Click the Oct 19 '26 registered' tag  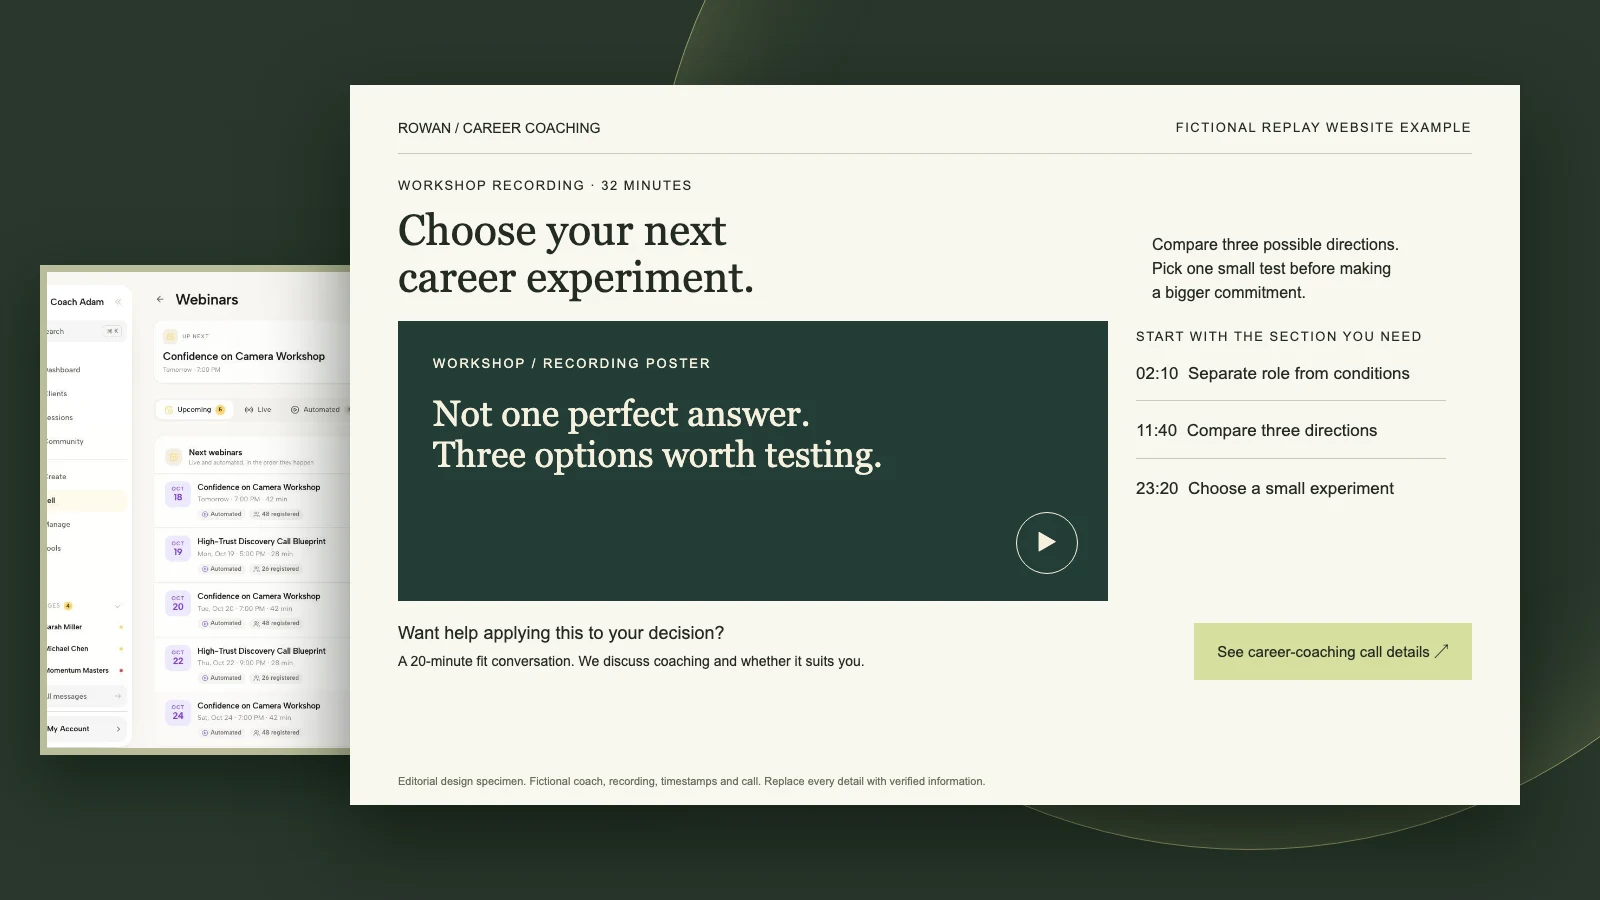click(276, 569)
